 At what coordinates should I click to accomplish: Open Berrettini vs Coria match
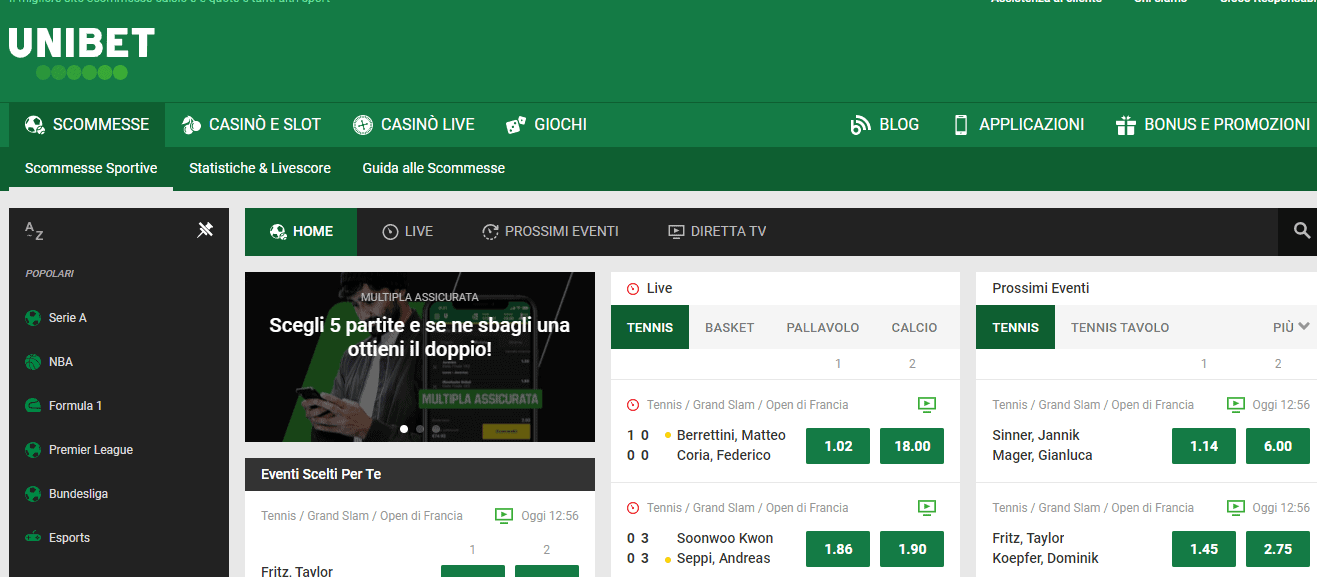(x=731, y=445)
